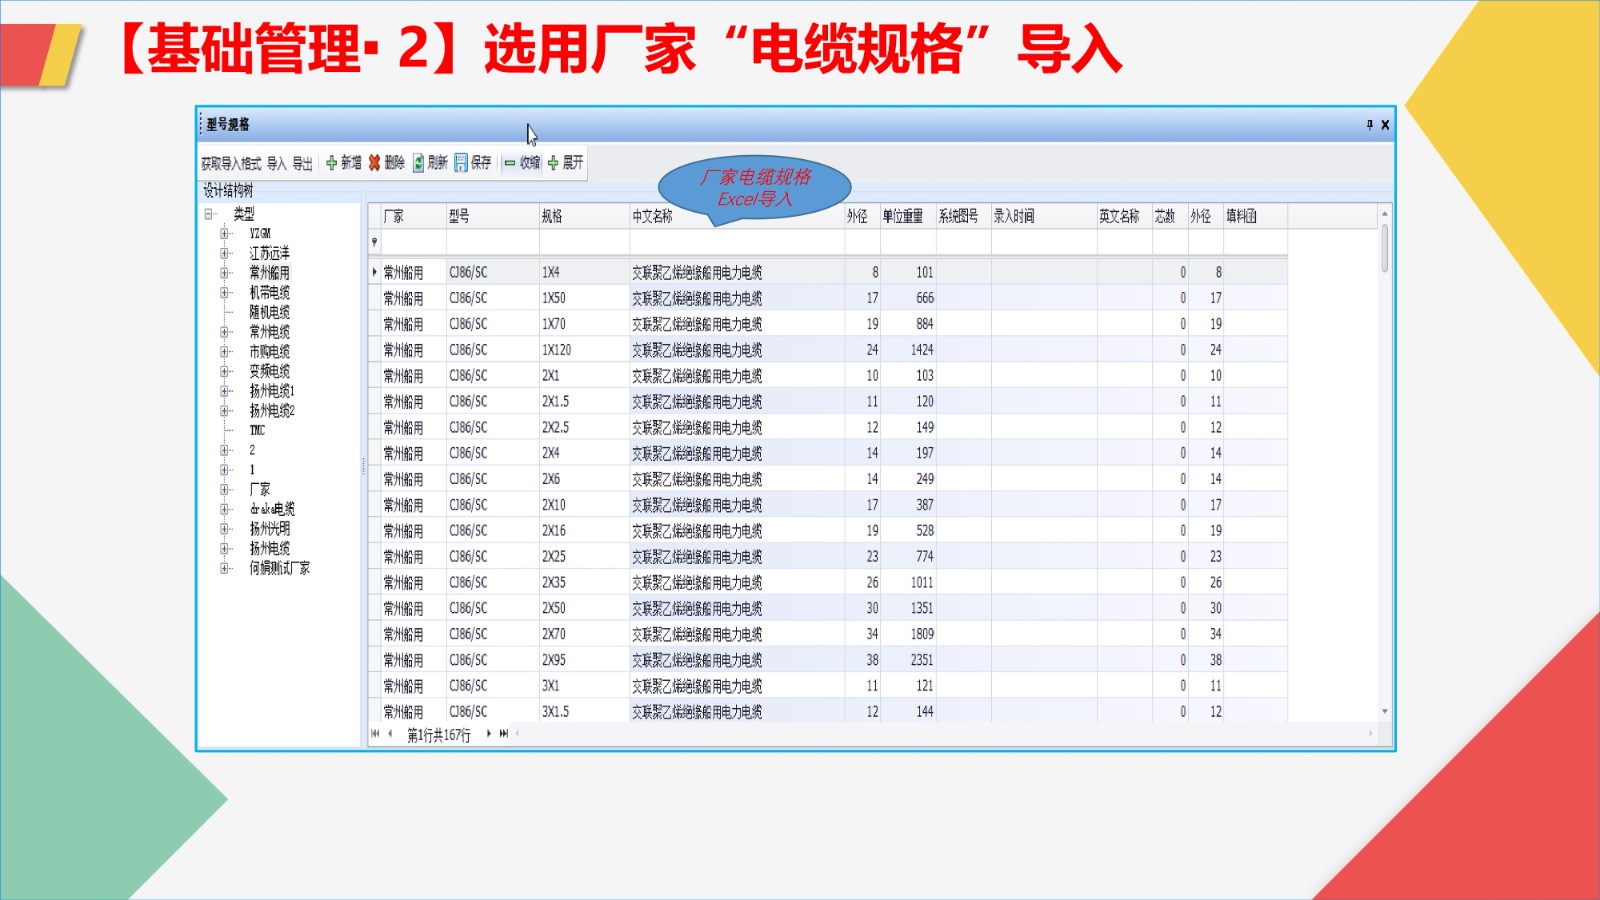Image resolution: width=1600 pixels, height=900 pixels.
Task: Expand the 扬州光明 tree node
Action: (x=225, y=529)
